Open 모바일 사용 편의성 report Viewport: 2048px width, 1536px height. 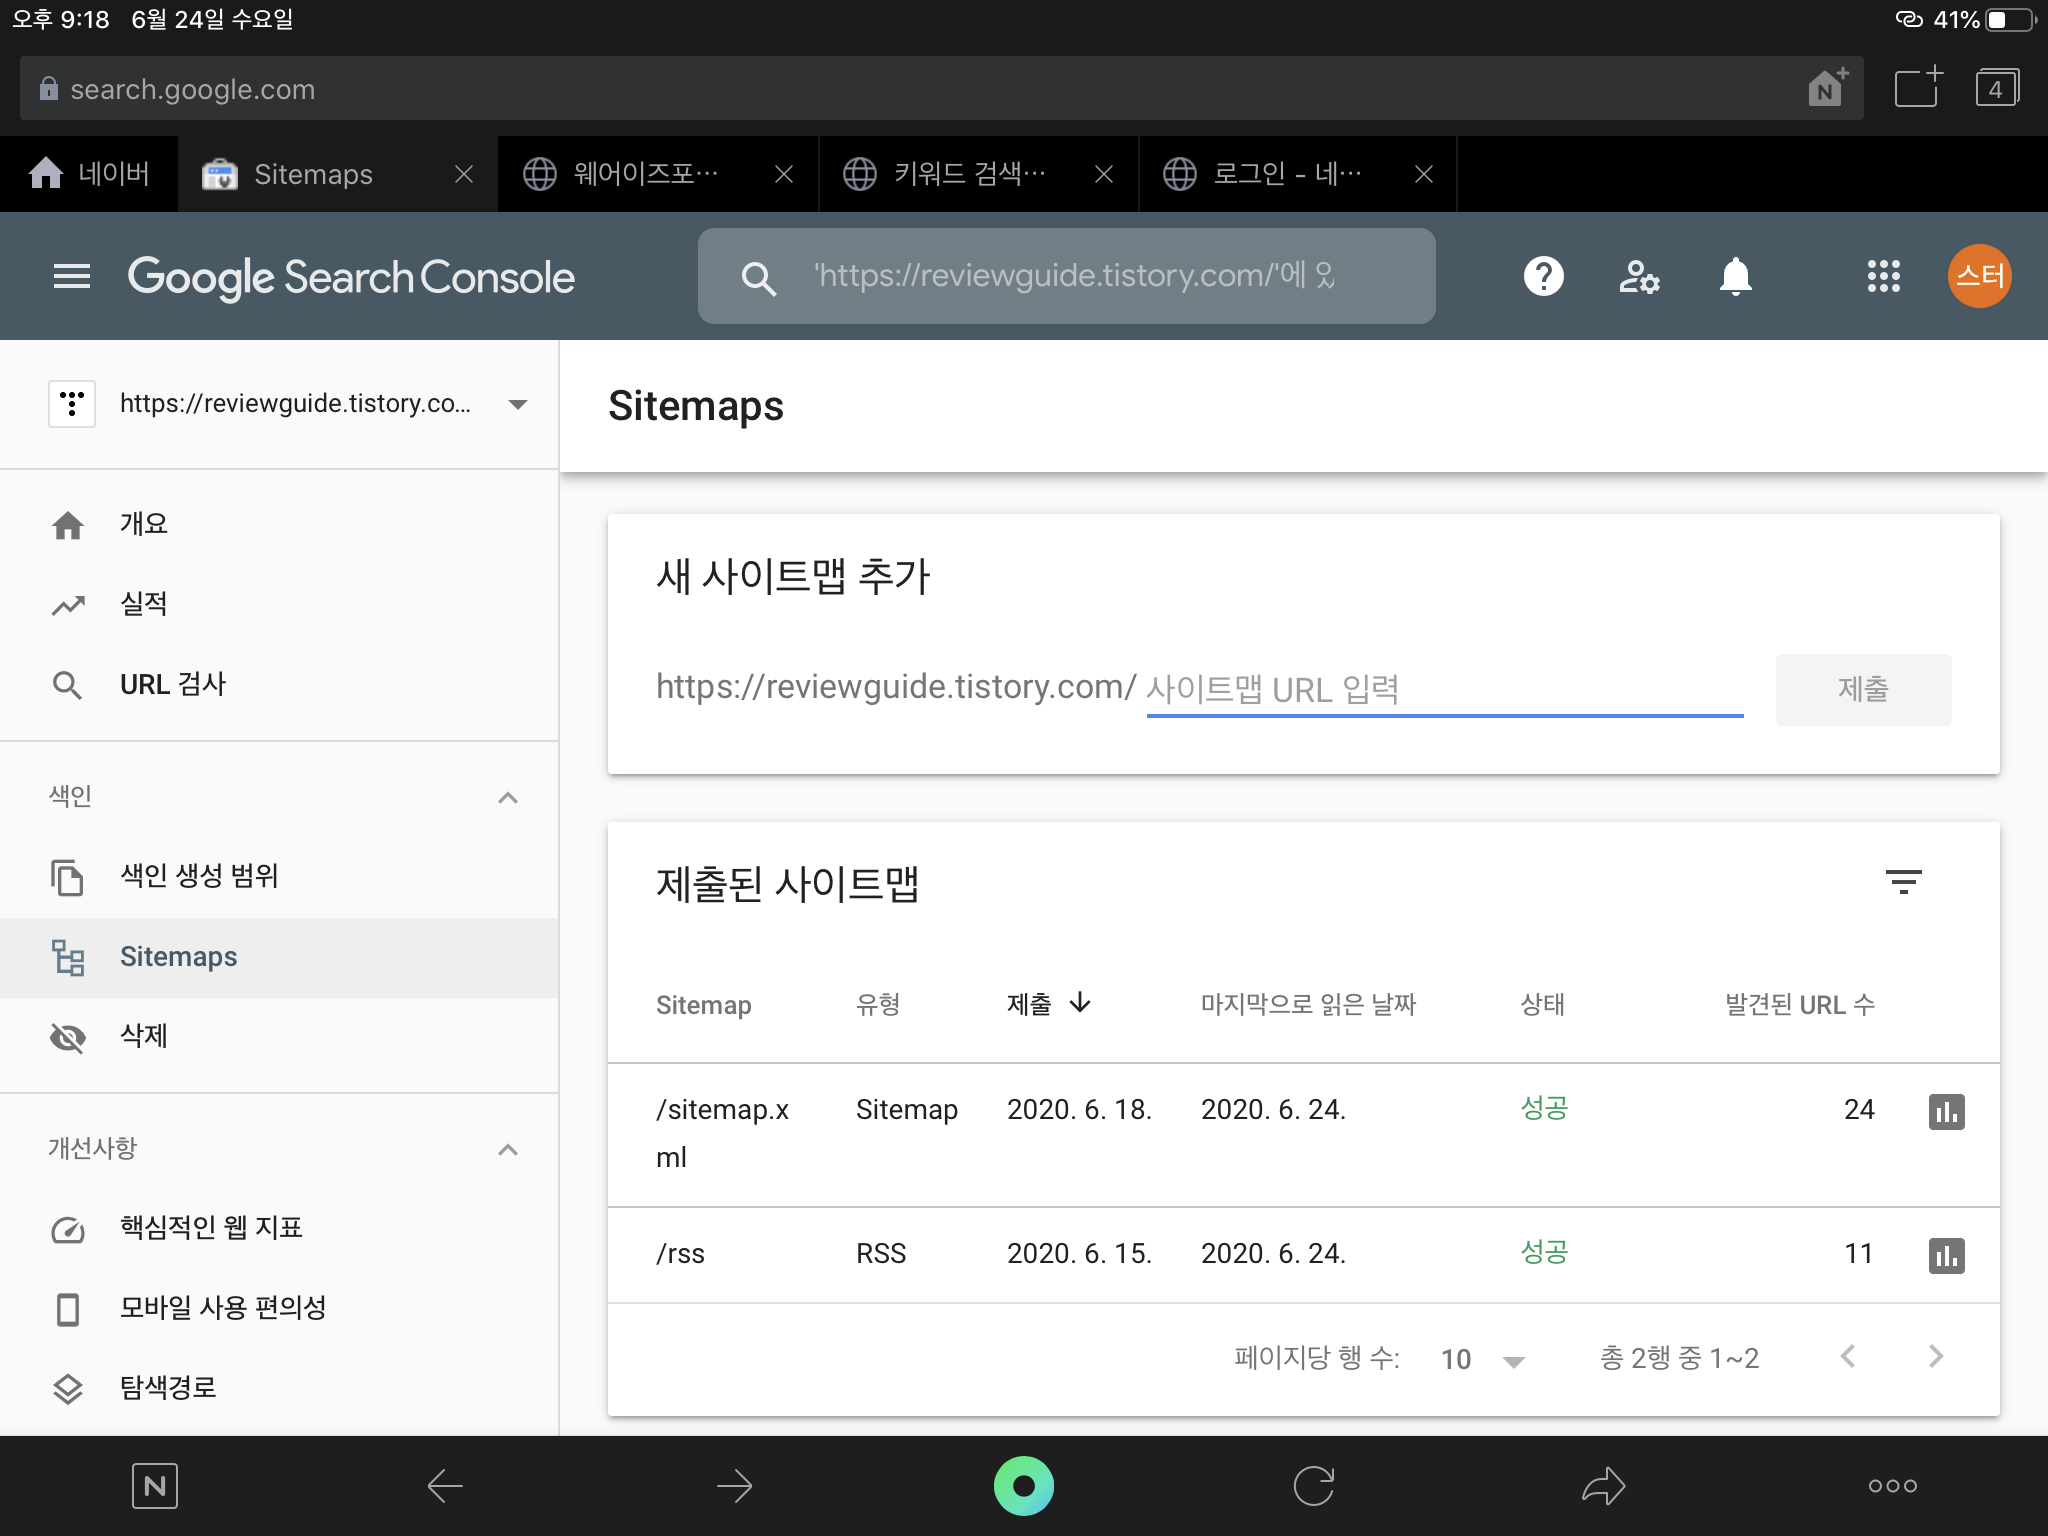pyautogui.click(x=279, y=1308)
